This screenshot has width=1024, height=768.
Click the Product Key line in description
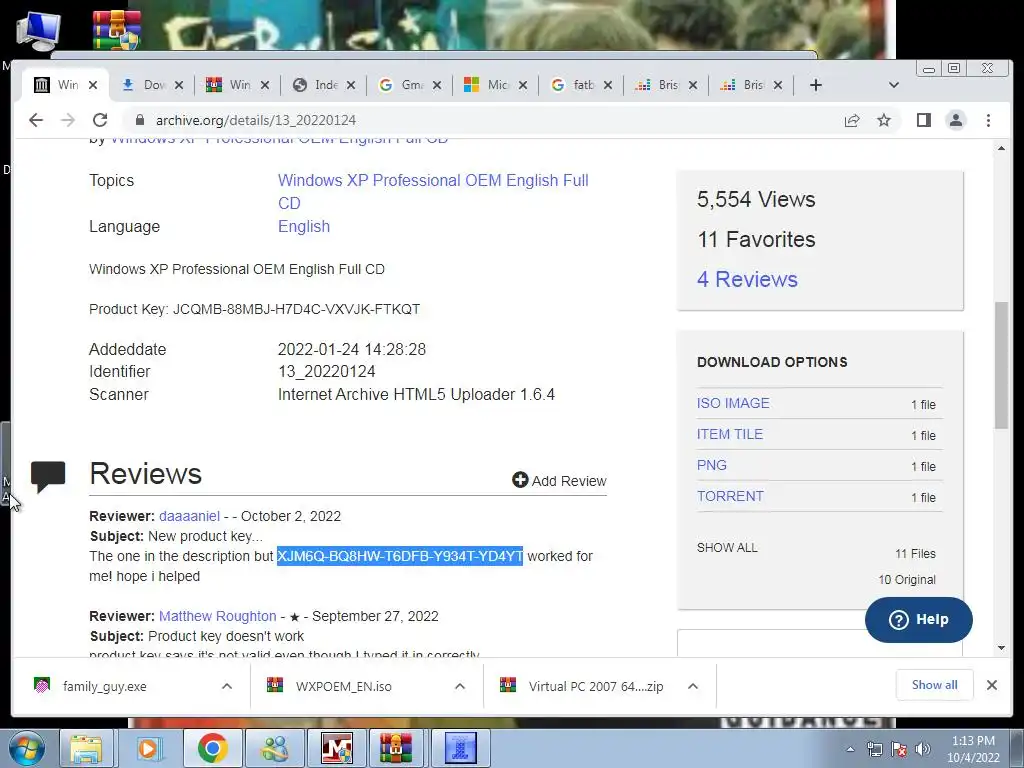pyautogui.click(x=254, y=309)
